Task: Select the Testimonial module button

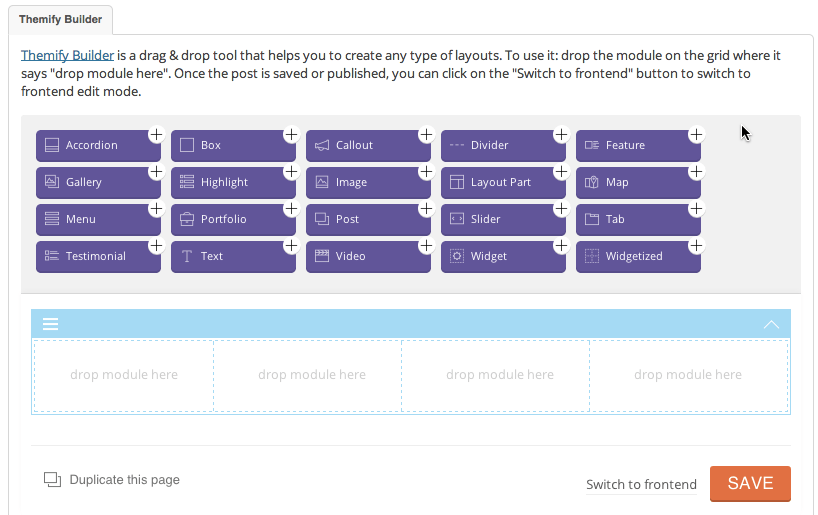Action: click(95, 257)
